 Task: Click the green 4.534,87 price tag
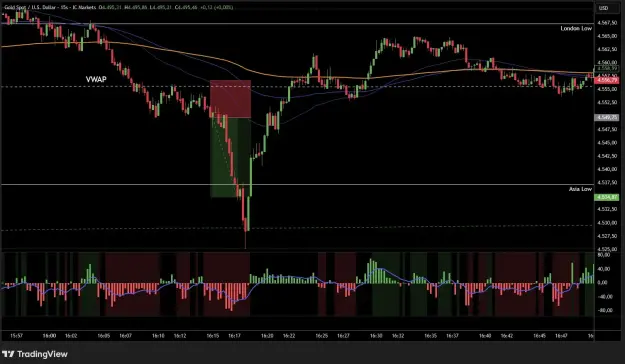coord(607,197)
